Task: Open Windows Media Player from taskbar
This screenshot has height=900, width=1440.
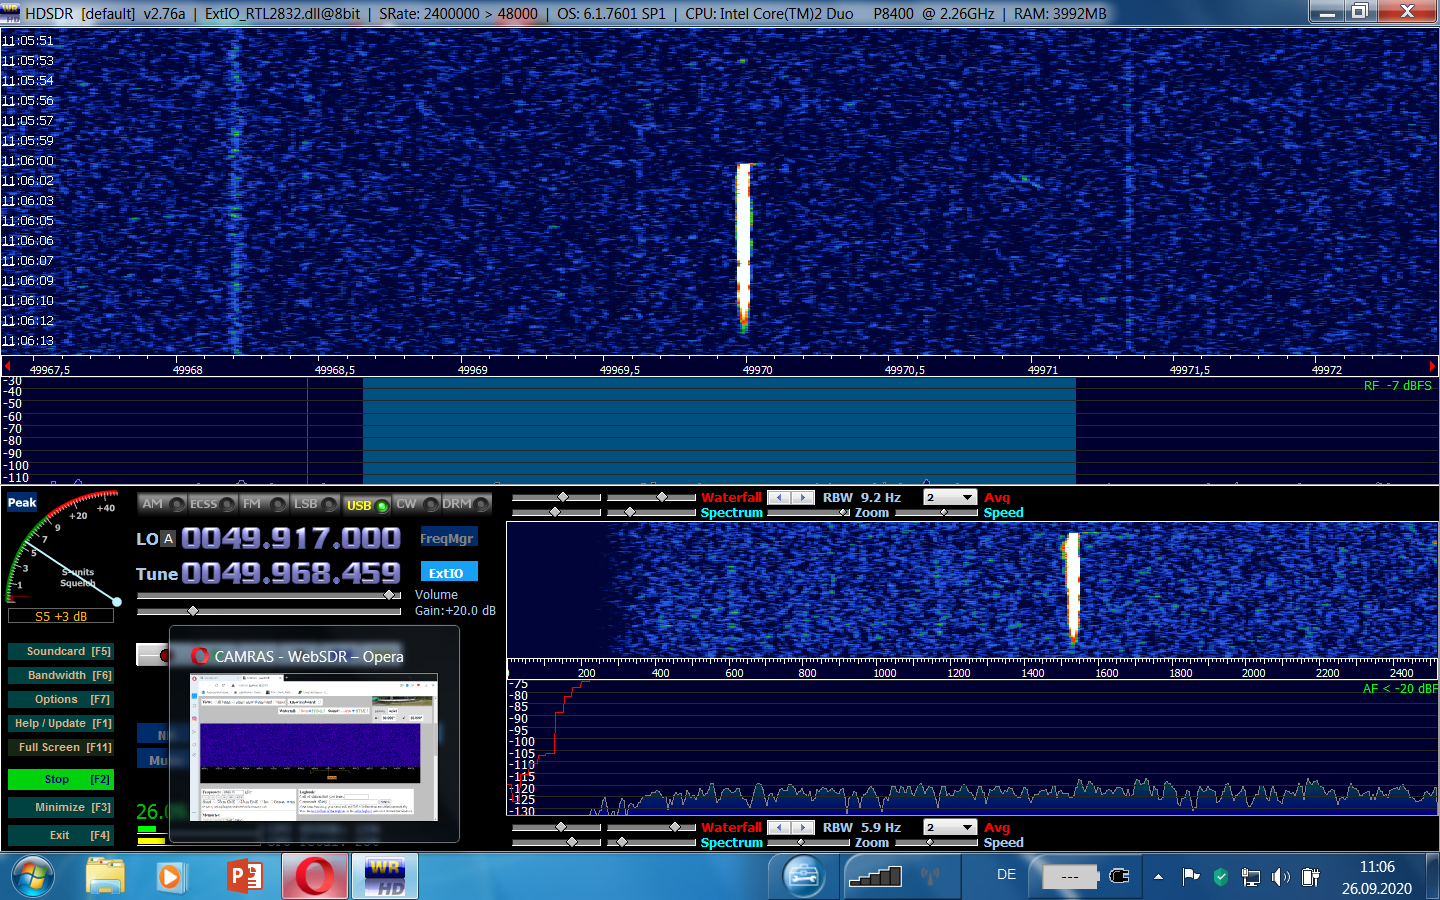Action: click(x=171, y=877)
